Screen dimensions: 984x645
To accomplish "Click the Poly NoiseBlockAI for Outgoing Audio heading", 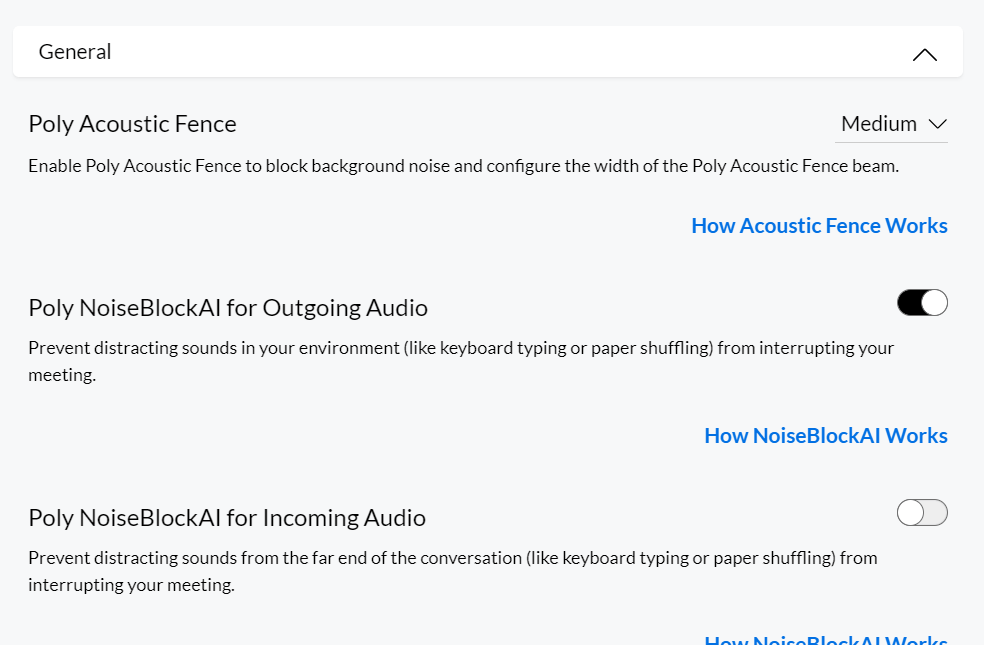I will 228,308.
